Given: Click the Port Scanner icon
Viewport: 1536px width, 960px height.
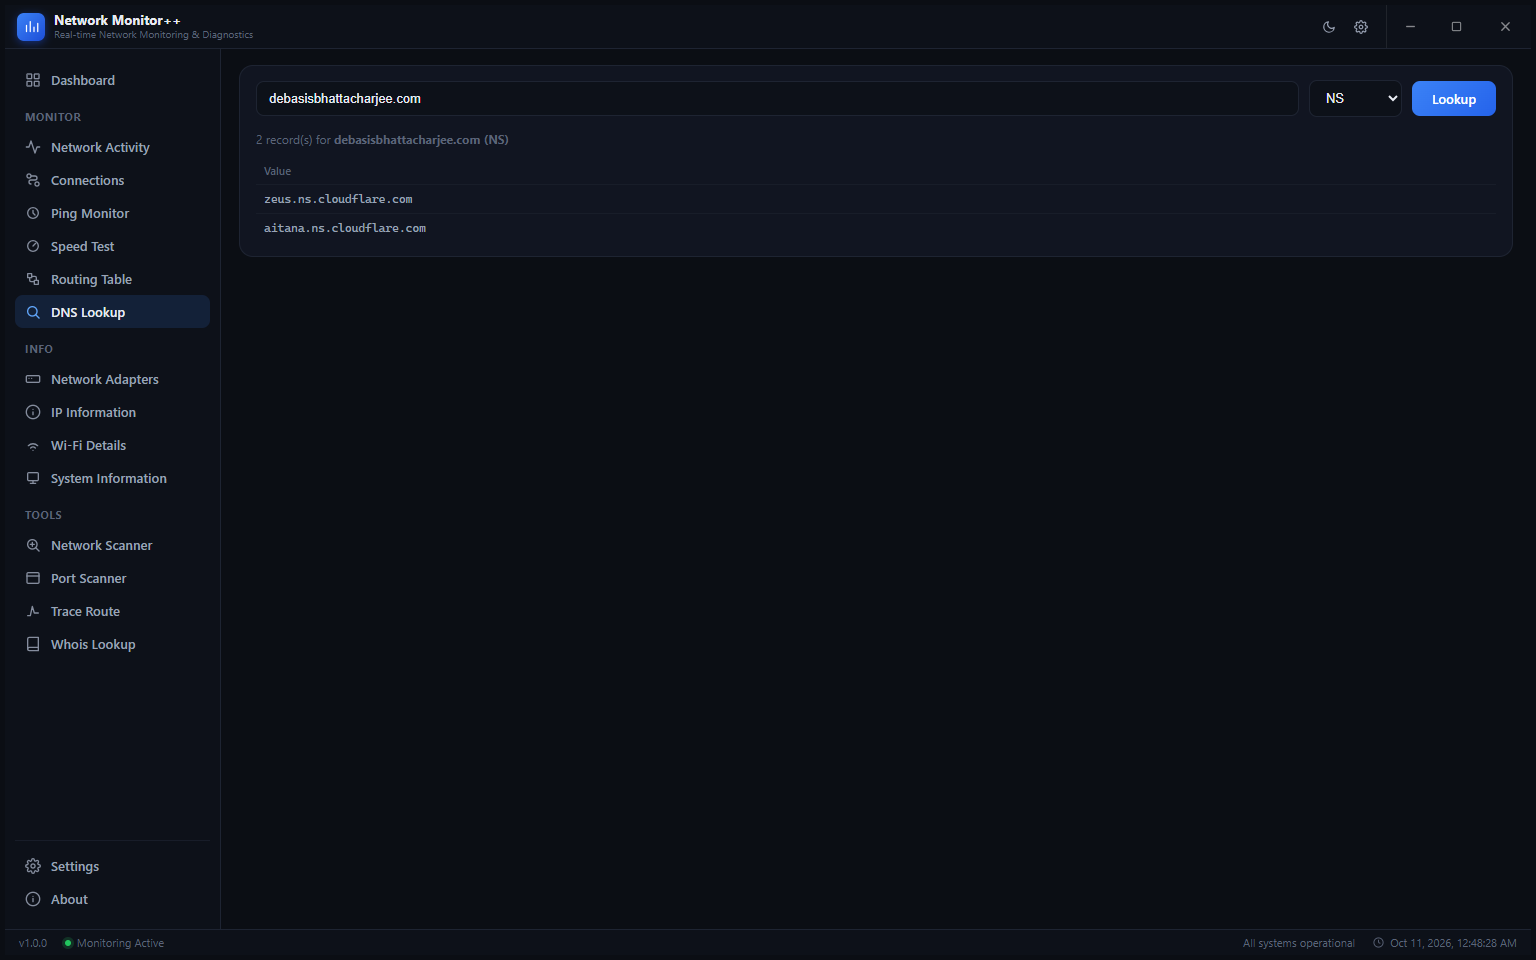Looking at the screenshot, I should pos(33,578).
